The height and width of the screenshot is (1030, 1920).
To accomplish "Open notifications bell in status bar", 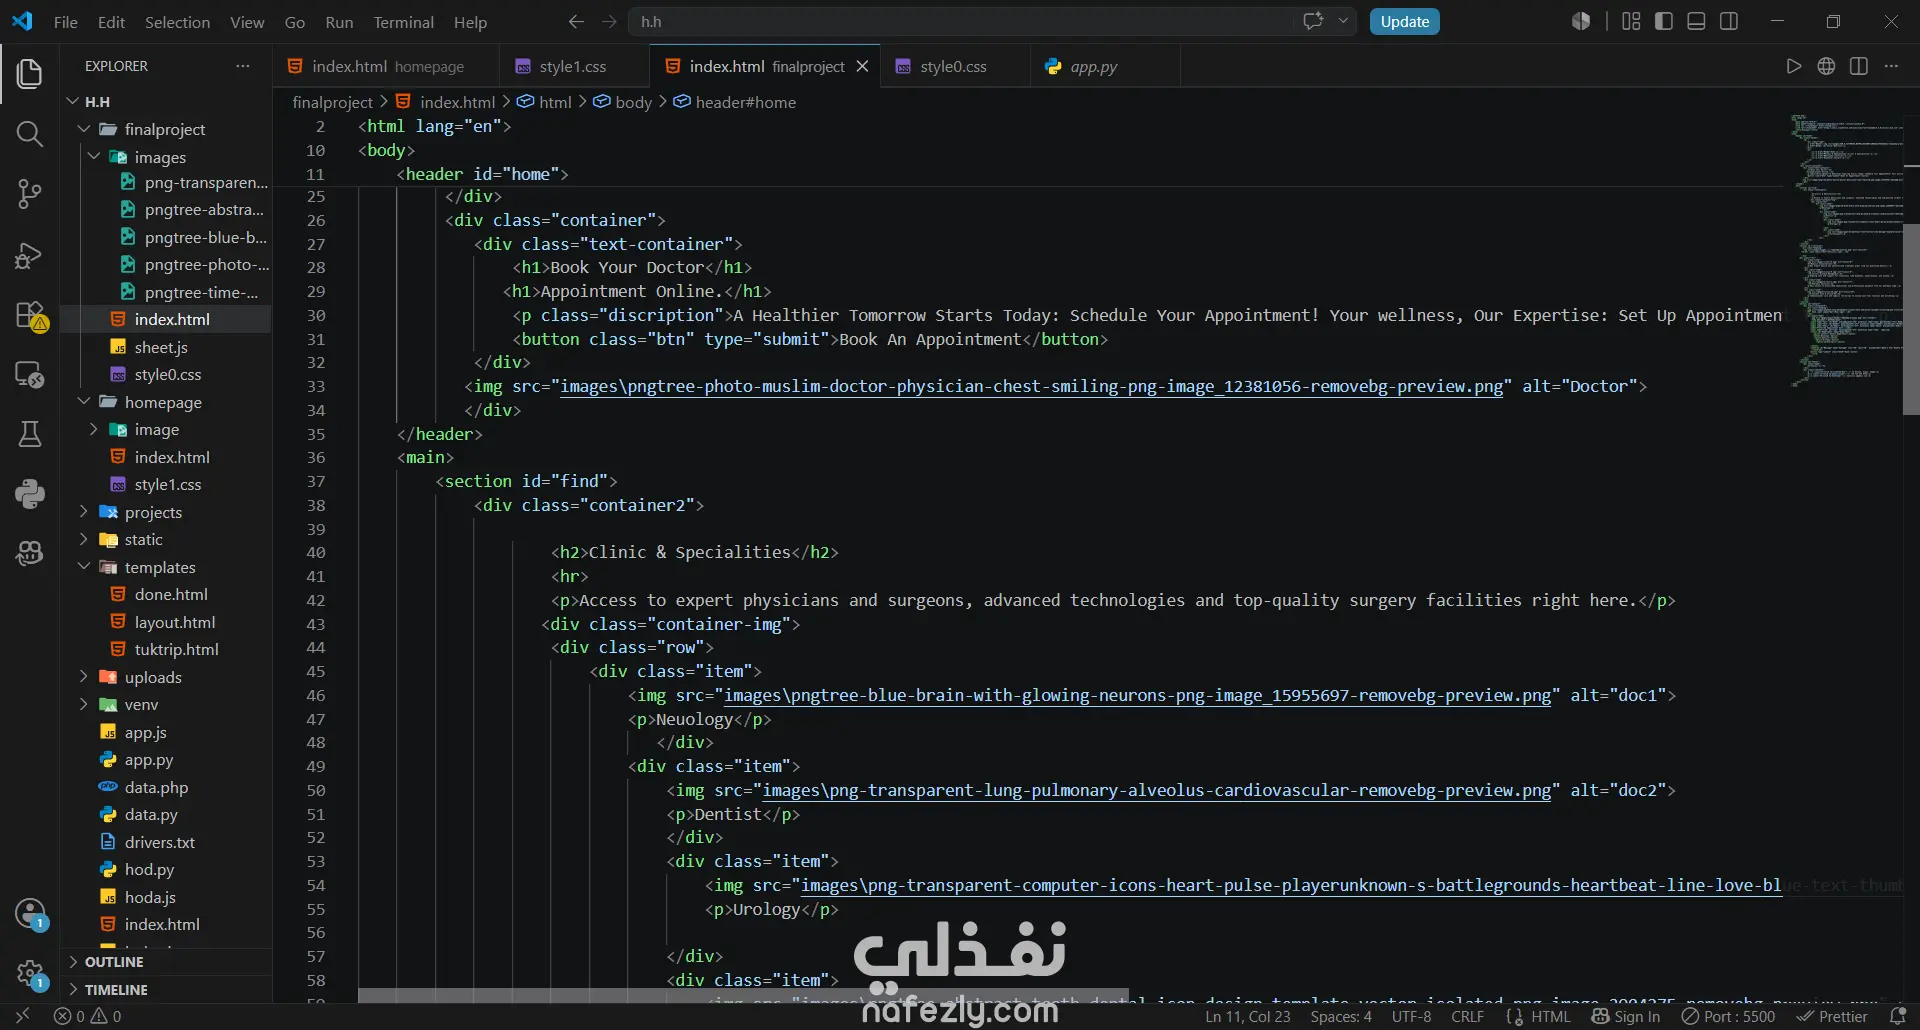I will click(x=1898, y=1016).
